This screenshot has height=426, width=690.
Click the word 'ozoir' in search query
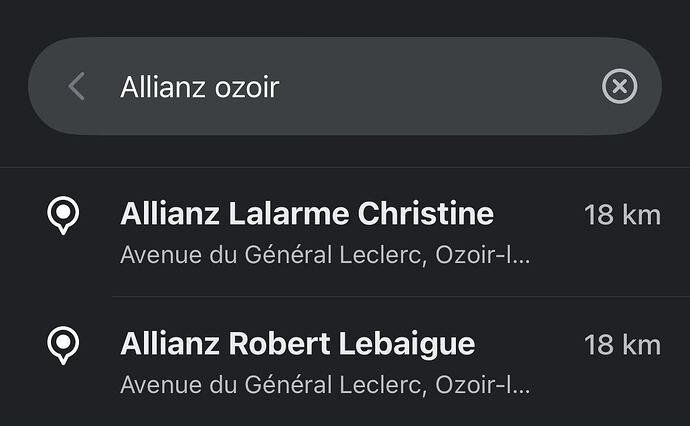tap(246, 88)
